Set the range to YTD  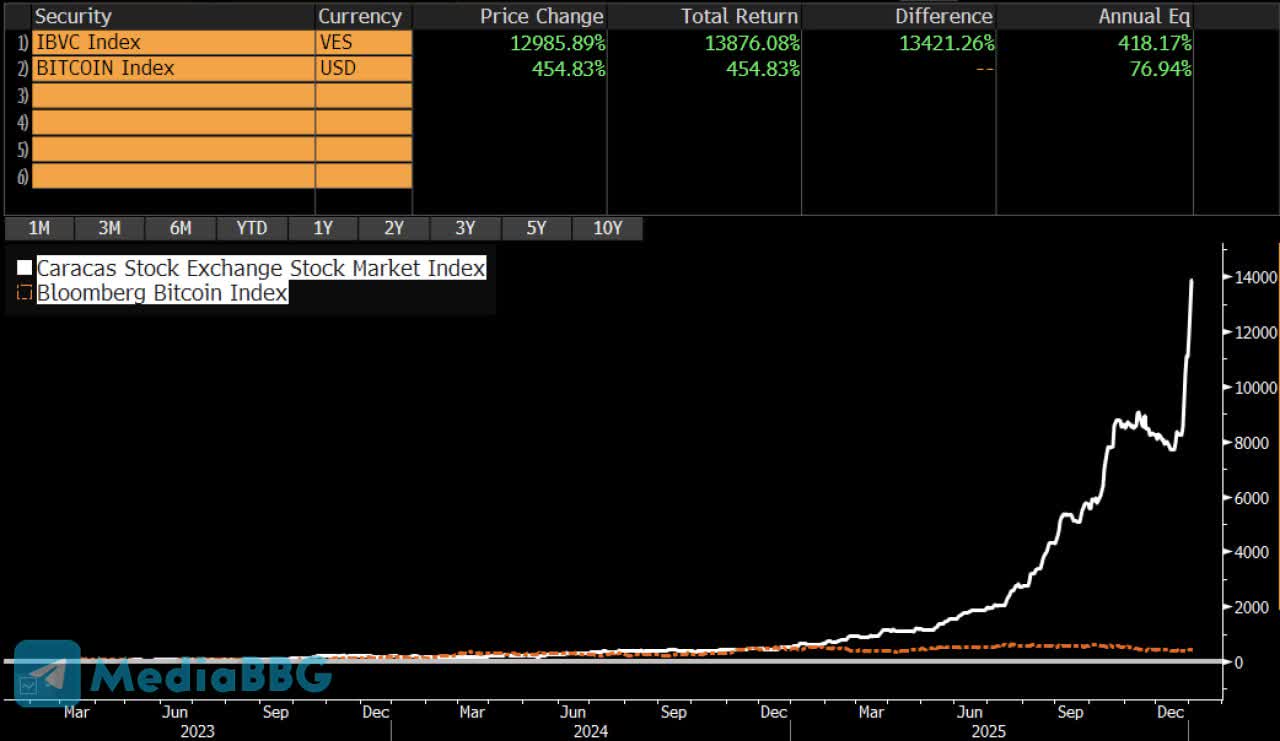tap(251, 228)
